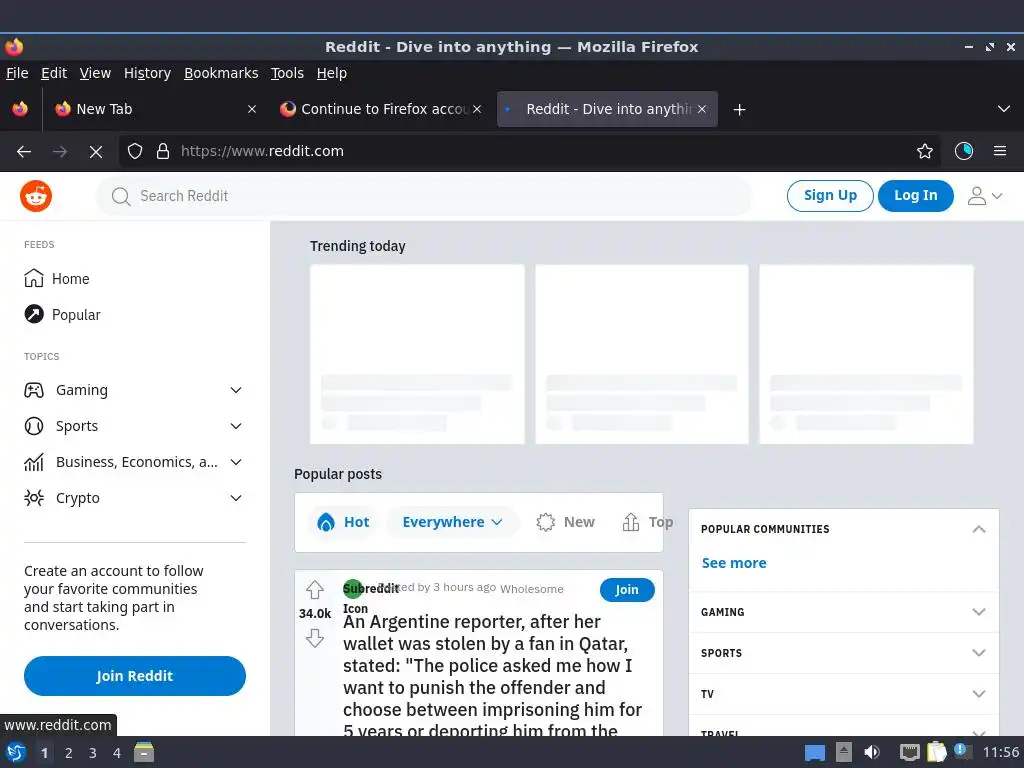
Task: Upvote the Argentine reporter post
Action: pyautogui.click(x=315, y=590)
